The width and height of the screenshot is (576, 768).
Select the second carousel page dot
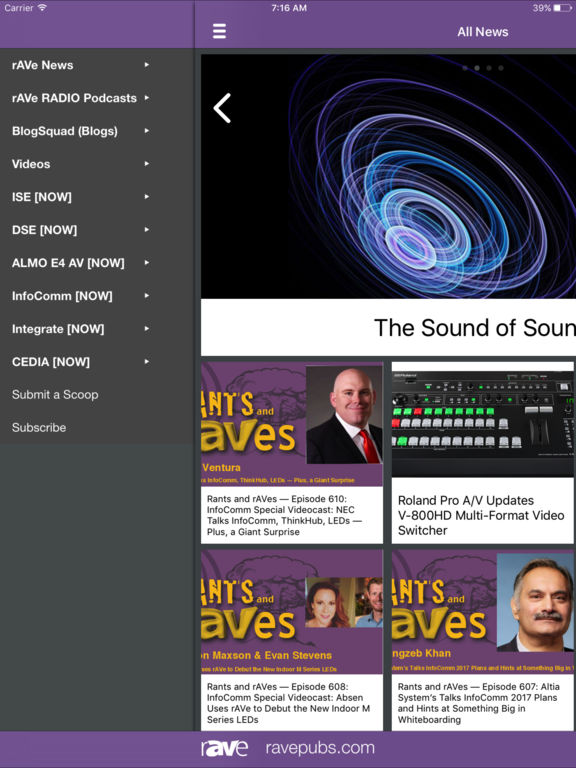click(x=477, y=68)
